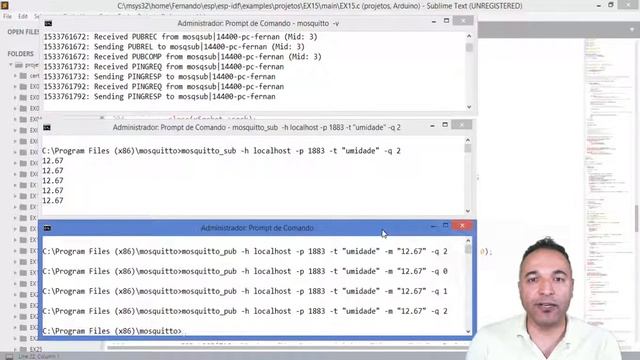Click the mosquitto_sub window title bar text

(x=257, y=127)
